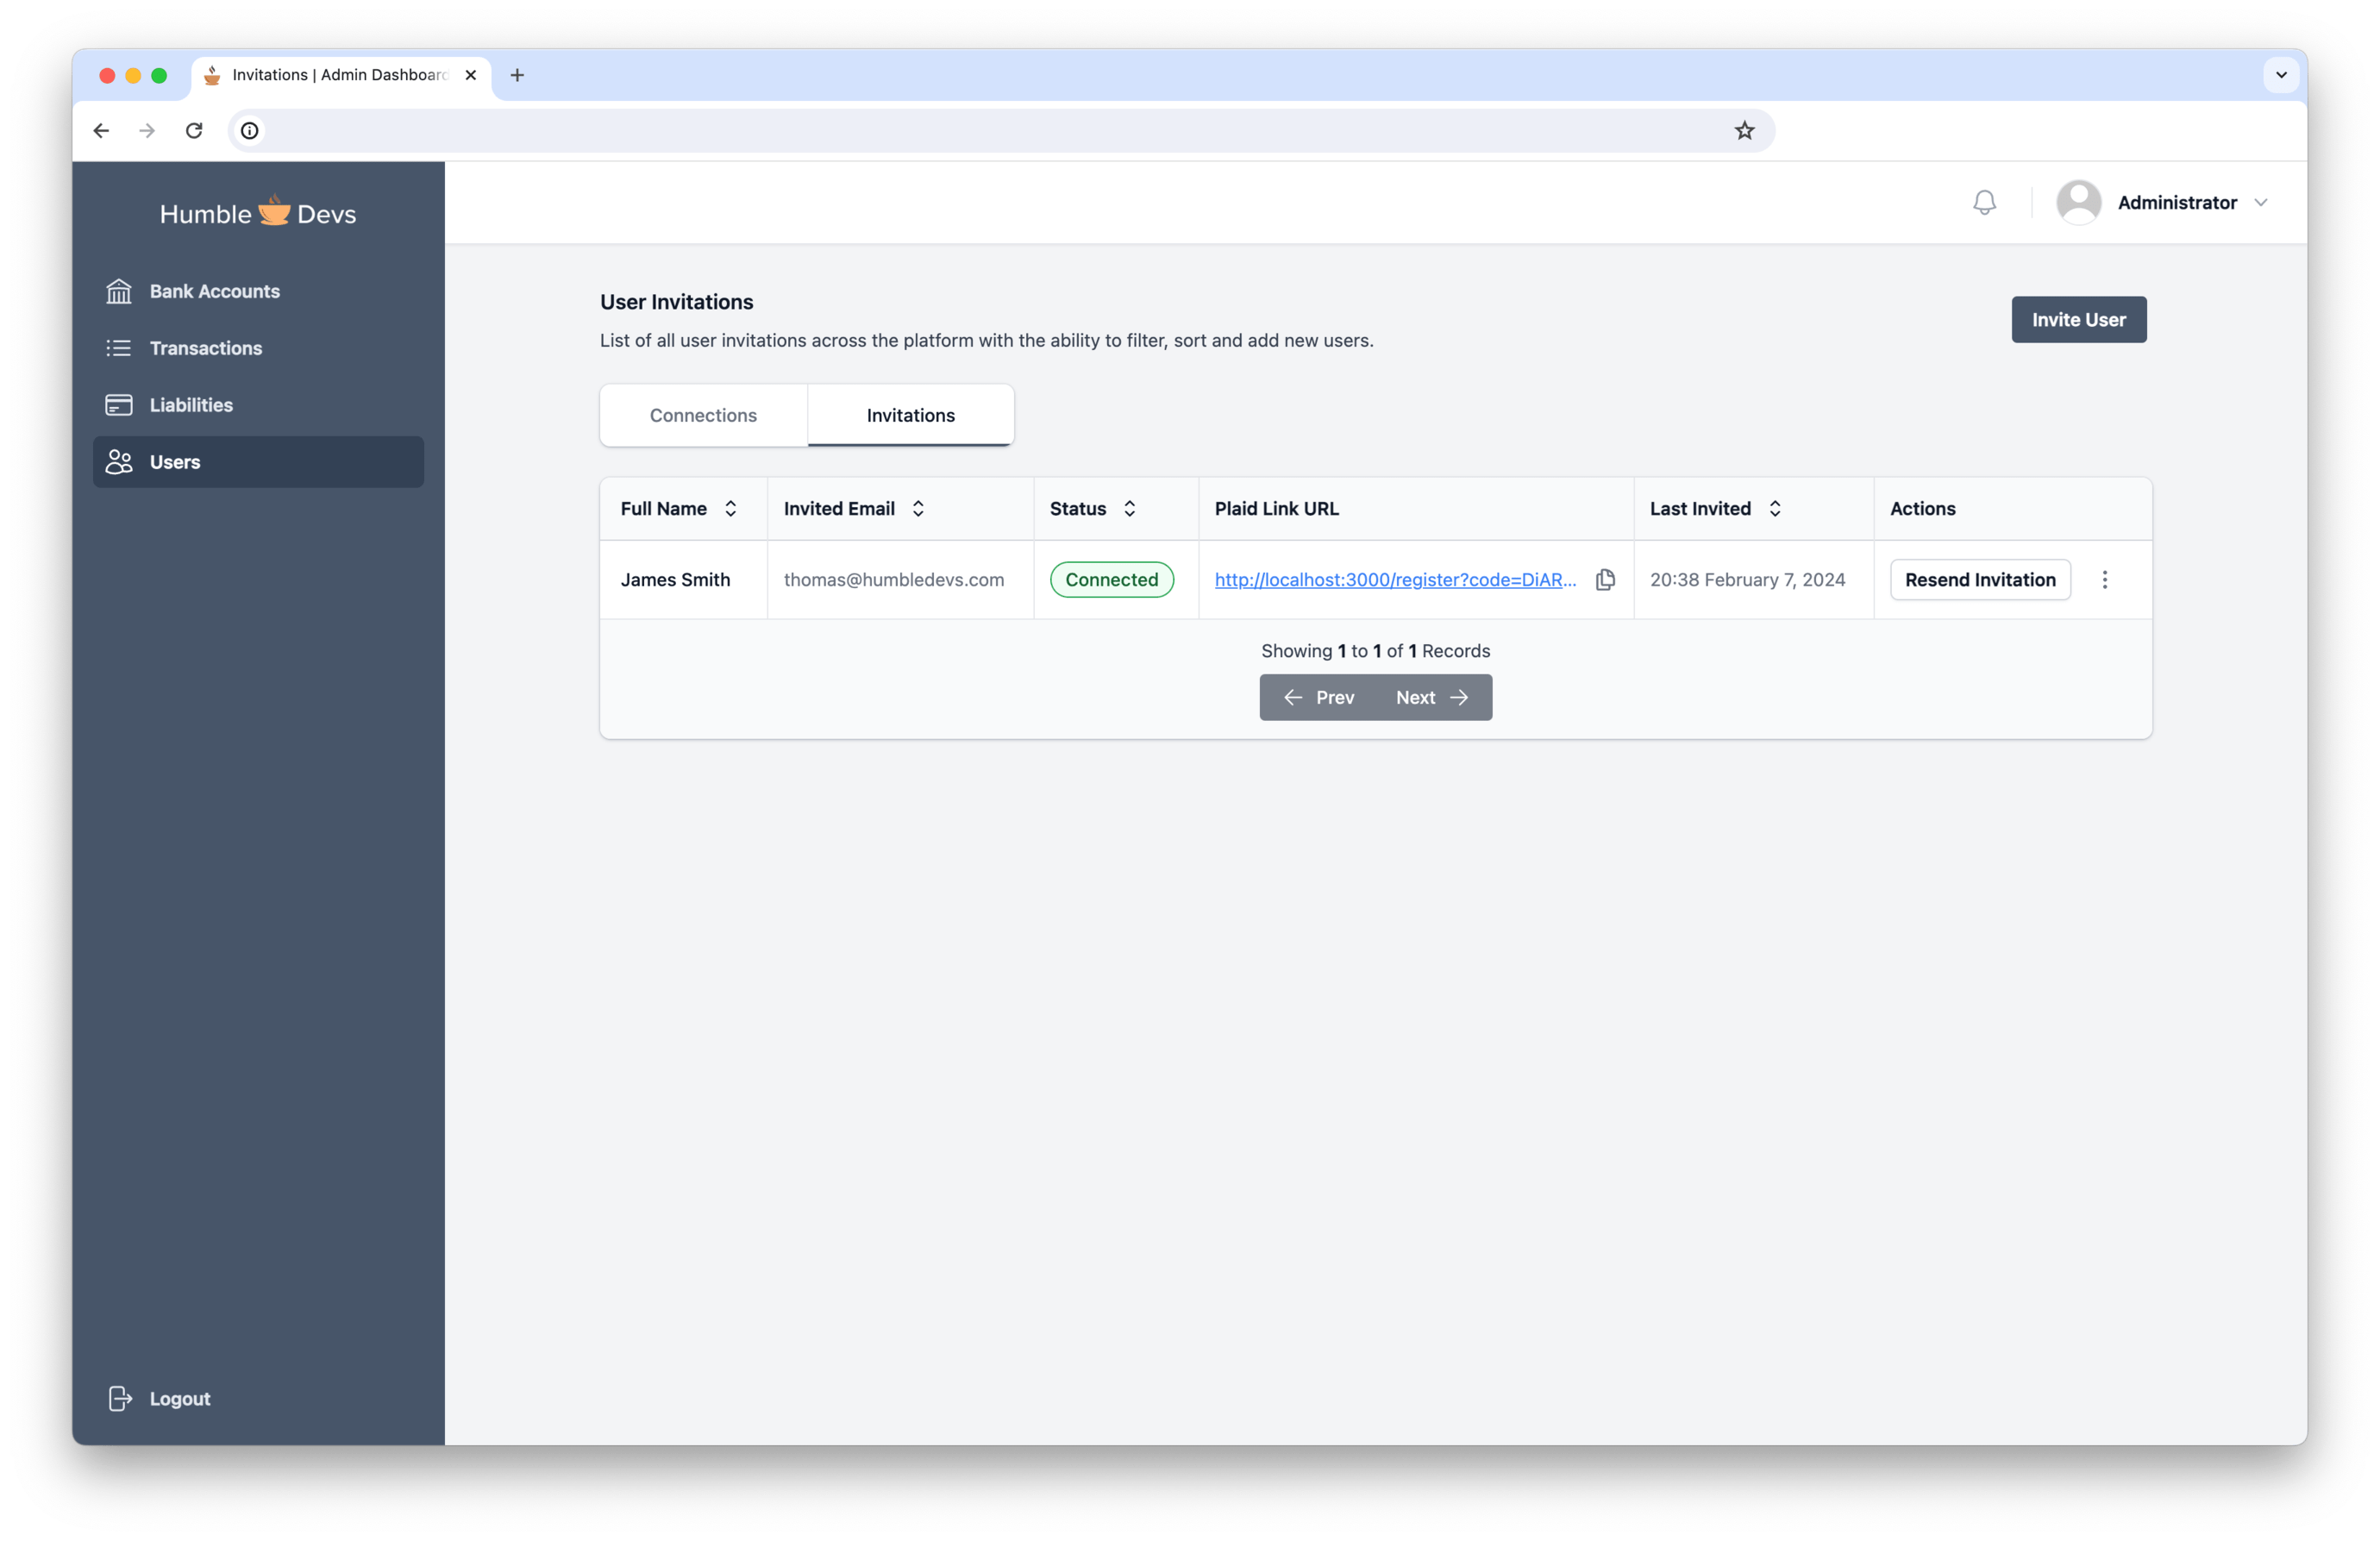This screenshot has width=2380, height=1541.
Task: Expand the Administrator account dropdown chevron
Action: [x=2261, y=203]
